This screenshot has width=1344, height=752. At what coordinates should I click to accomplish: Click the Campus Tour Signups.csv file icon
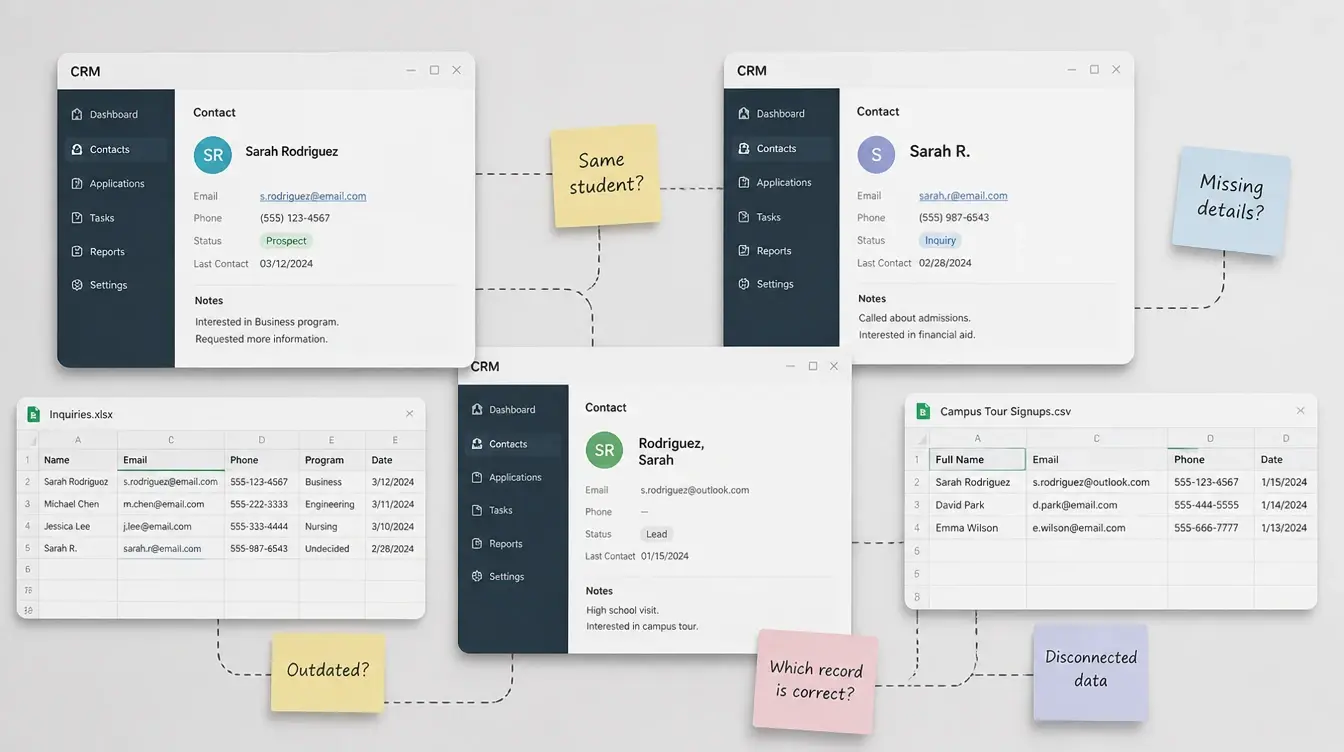pyautogui.click(x=922, y=411)
